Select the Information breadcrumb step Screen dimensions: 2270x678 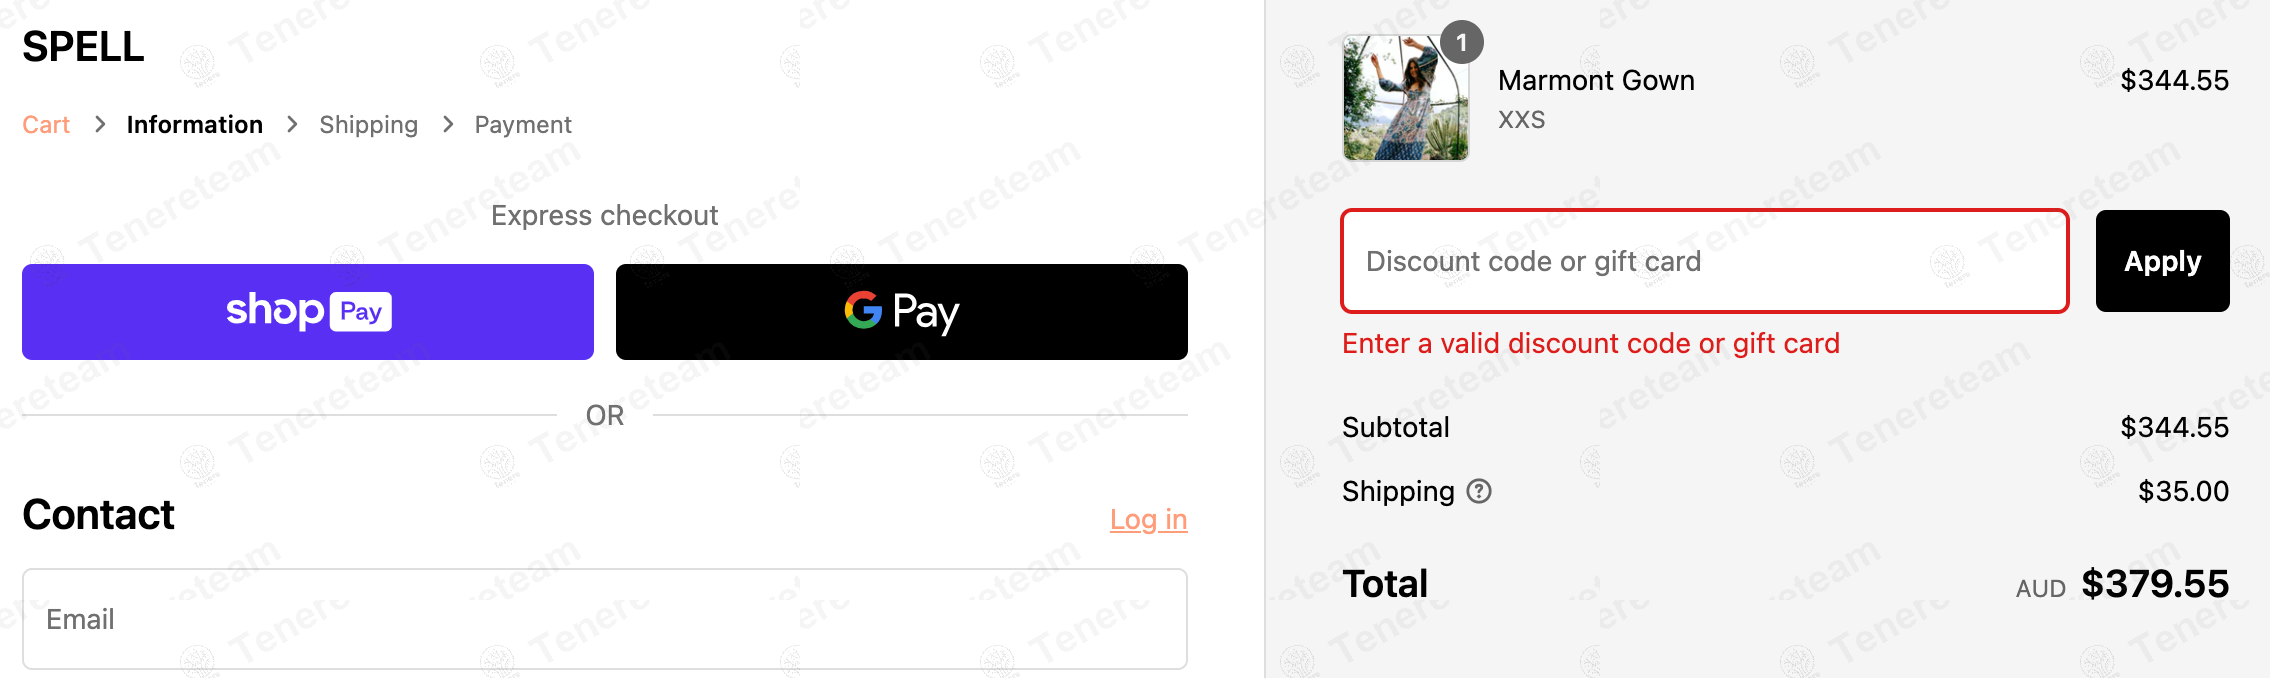tap(195, 125)
